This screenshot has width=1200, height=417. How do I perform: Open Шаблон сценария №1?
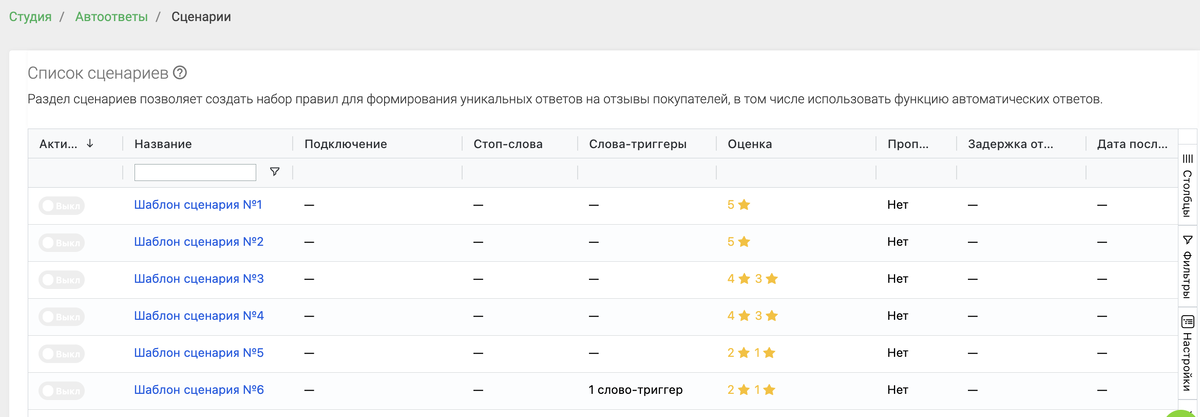point(198,205)
